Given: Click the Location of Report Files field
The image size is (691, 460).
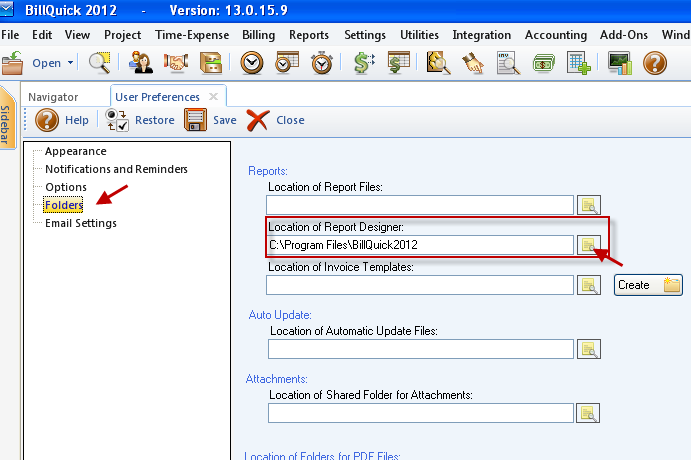Looking at the screenshot, I should point(420,205).
